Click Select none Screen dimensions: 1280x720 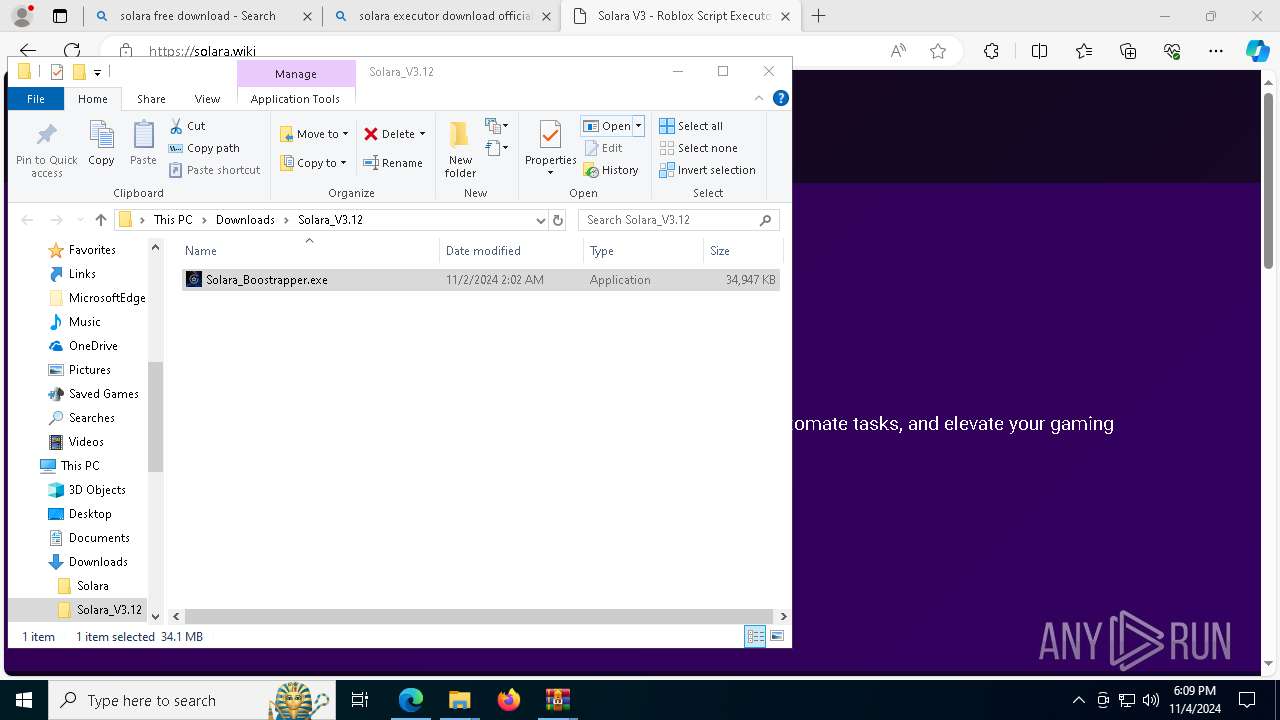pyautogui.click(x=698, y=148)
